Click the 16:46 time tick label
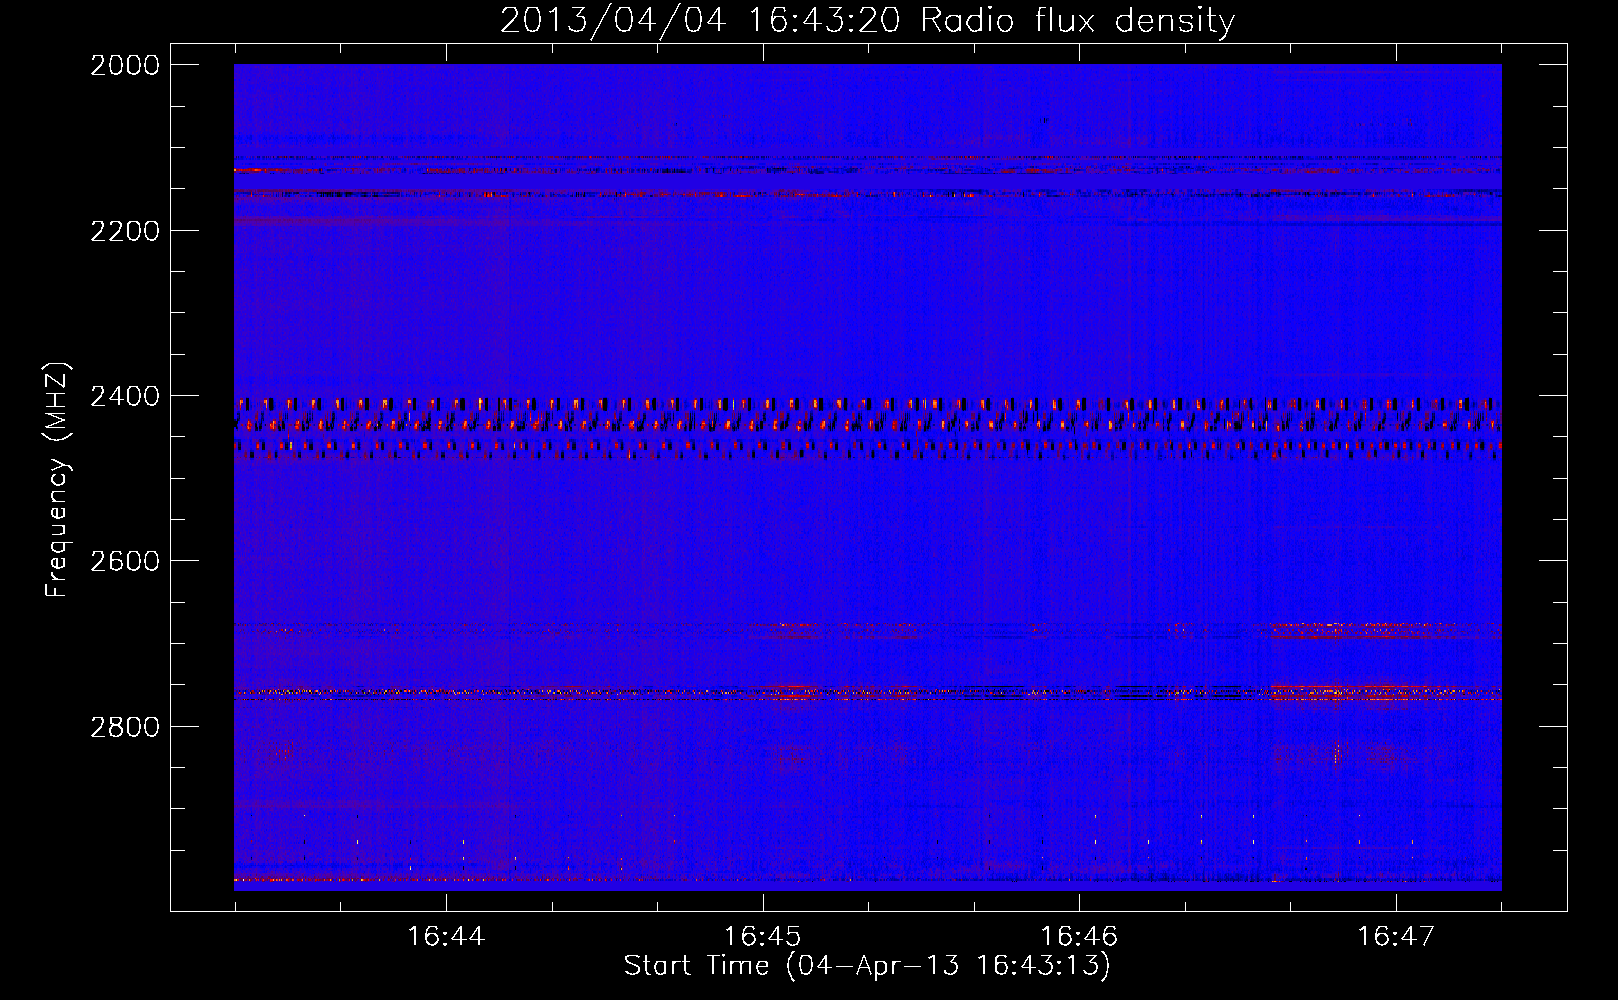 click(x=1079, y=937)
